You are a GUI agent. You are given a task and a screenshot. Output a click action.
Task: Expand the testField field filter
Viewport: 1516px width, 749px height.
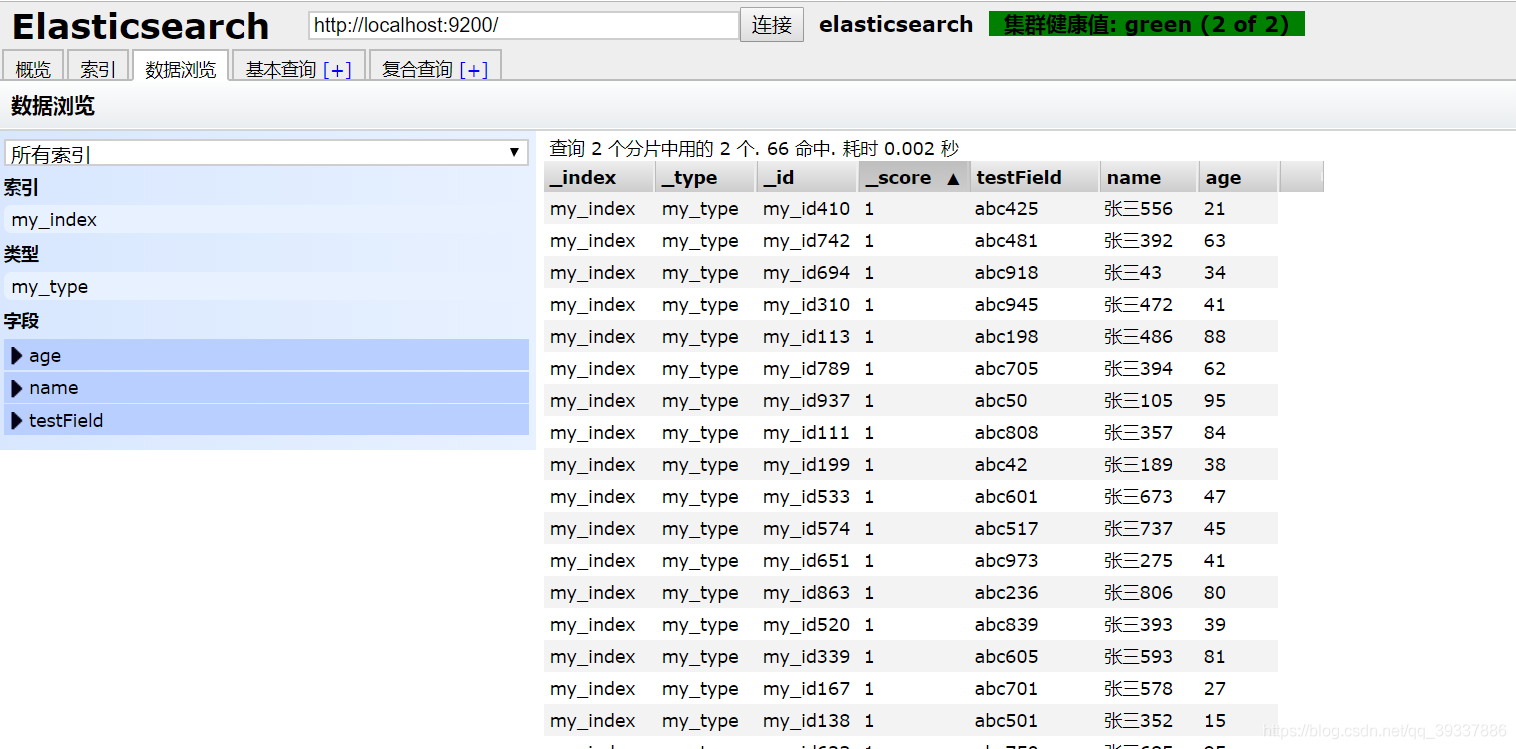(266, 420)
